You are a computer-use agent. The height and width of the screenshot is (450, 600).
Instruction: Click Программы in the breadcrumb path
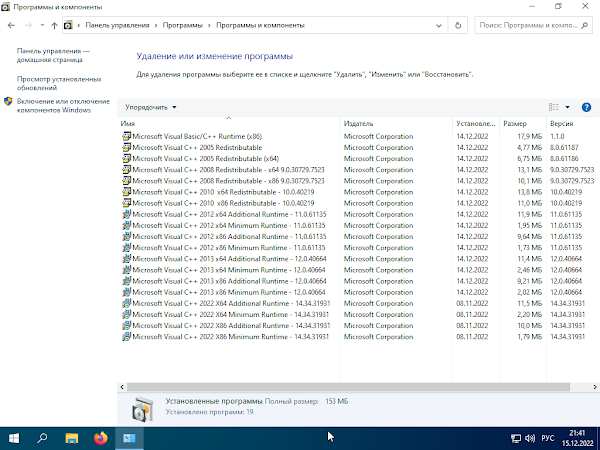(183, 25)
